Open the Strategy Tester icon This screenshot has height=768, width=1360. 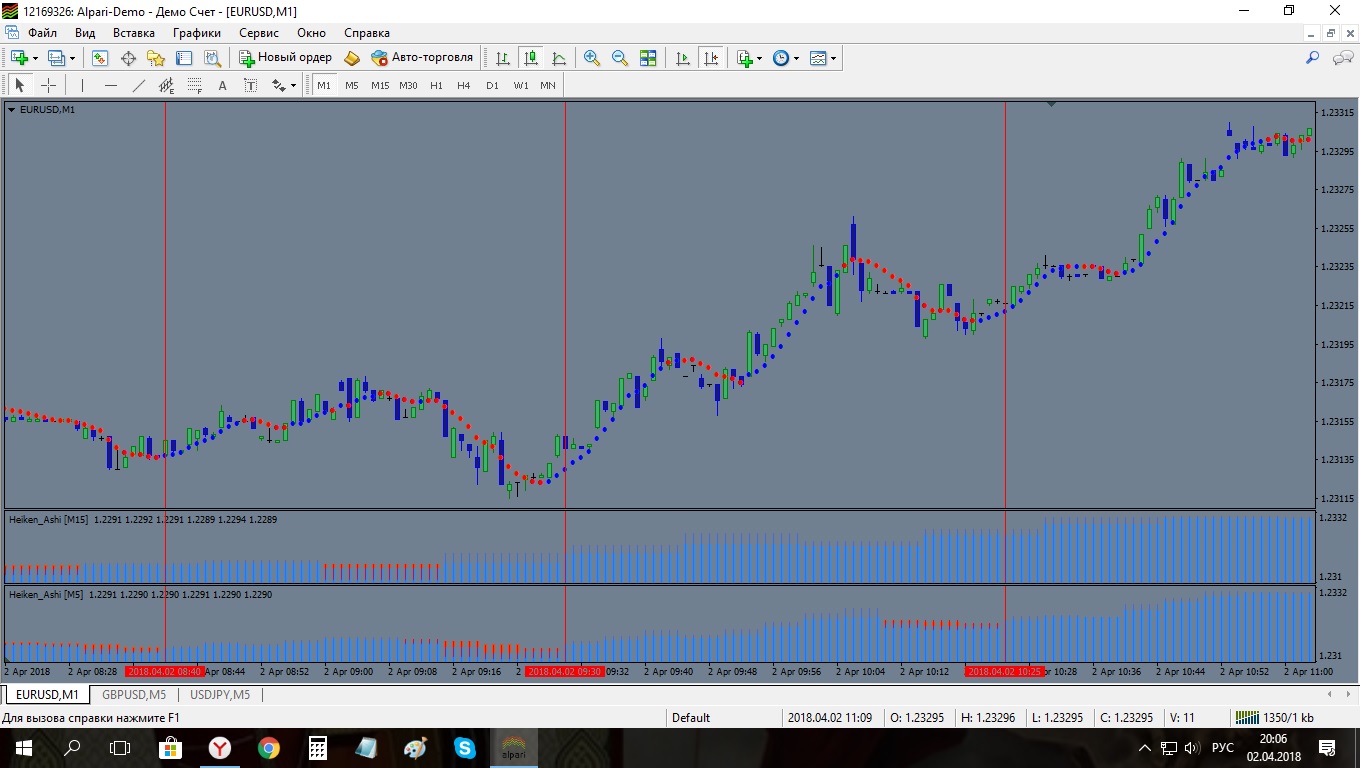coord(212,58)
